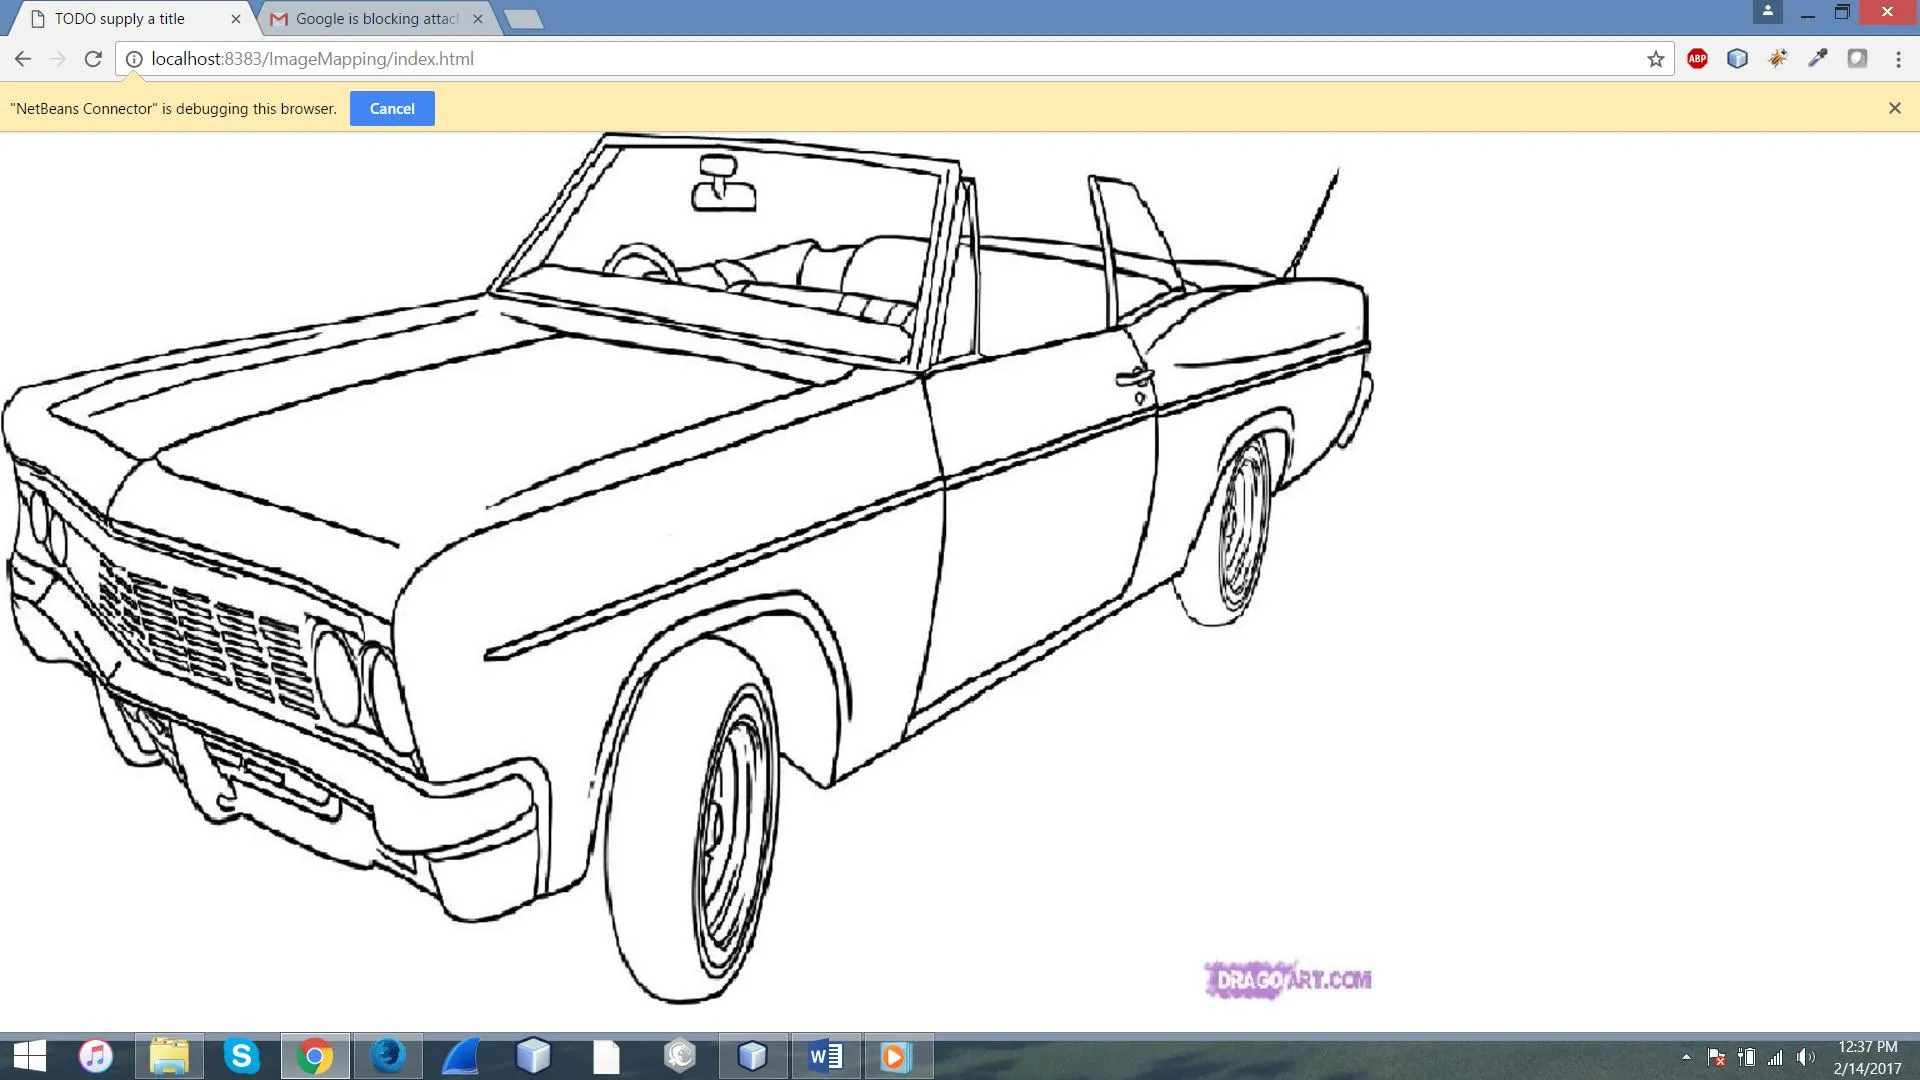This screenshot has width=1920, height=1080.
Task: Show hidden system tray icons arrow
Action: coord(1686,1057)
